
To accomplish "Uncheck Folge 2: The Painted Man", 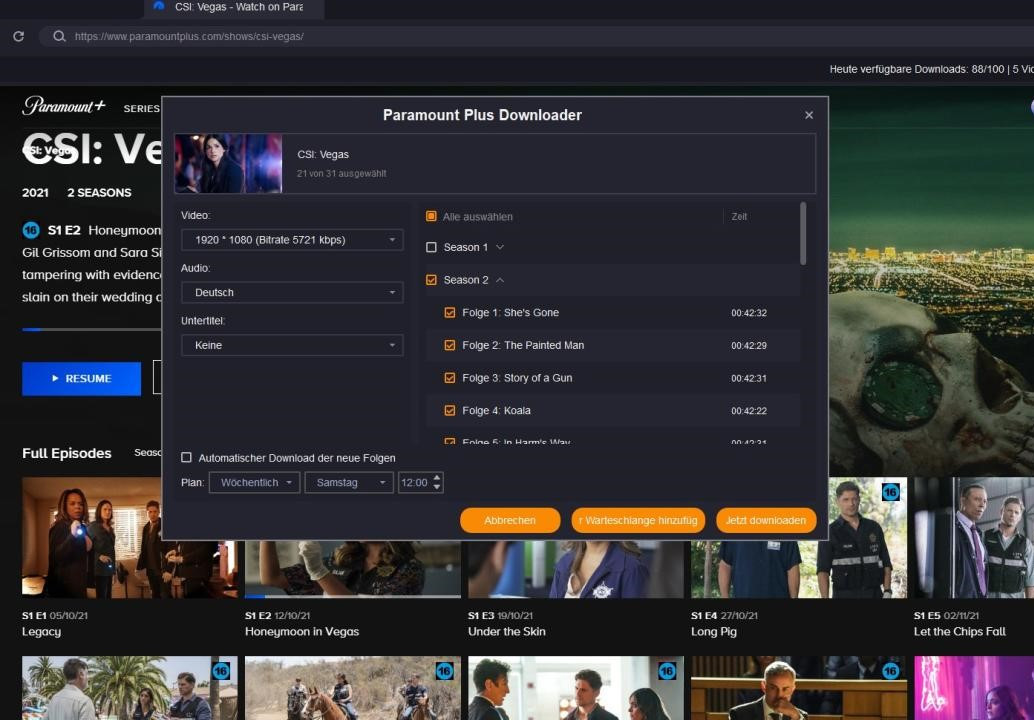I will 450,345.
